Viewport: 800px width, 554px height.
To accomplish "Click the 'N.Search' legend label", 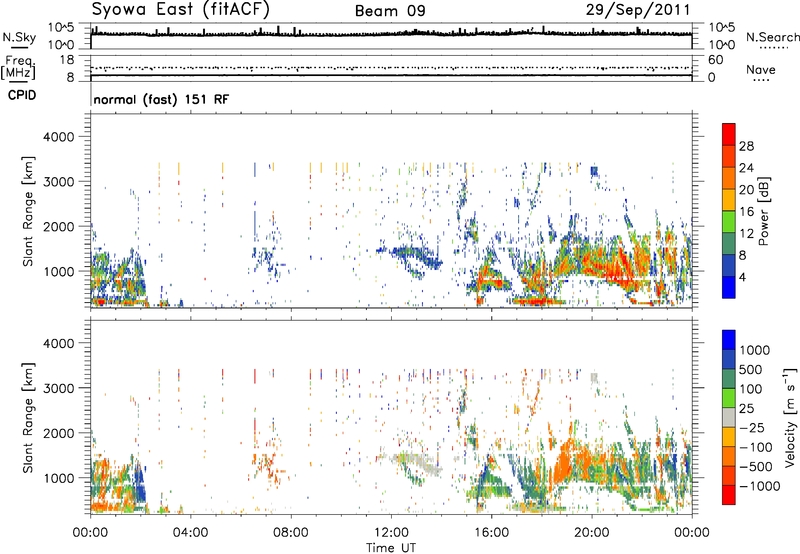I will coord(772,37).
